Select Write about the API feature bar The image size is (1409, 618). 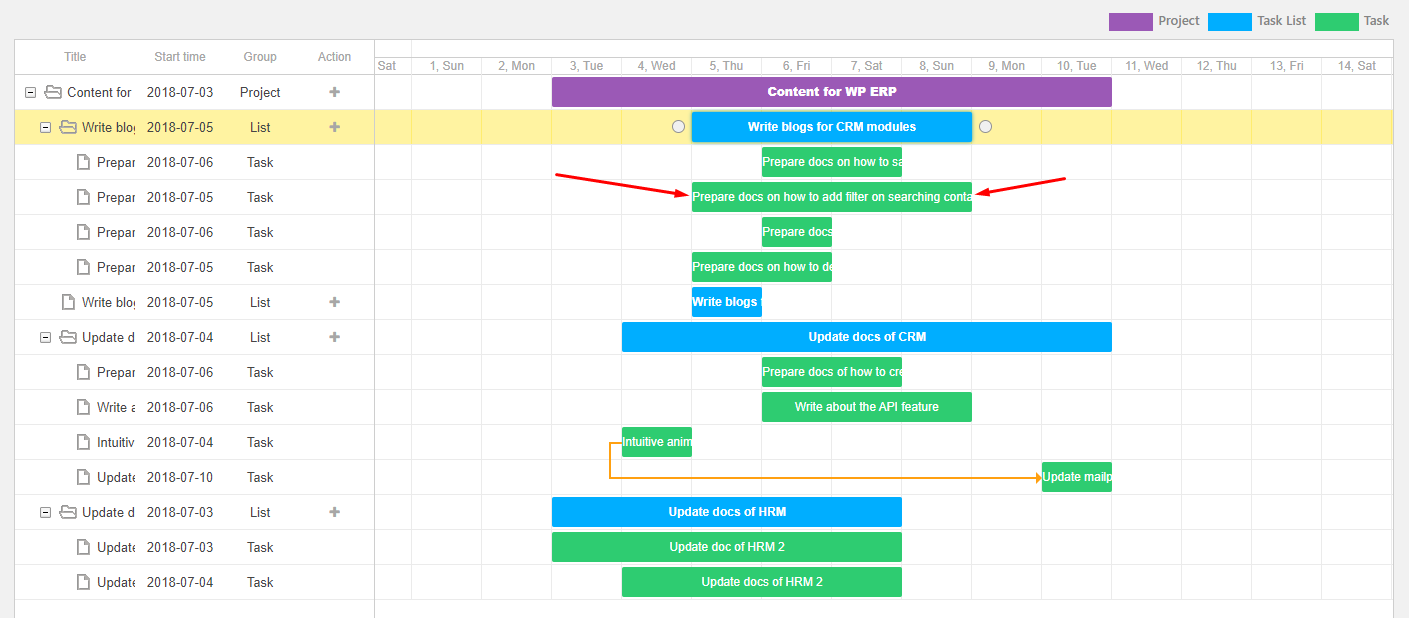tap(867, 407)
